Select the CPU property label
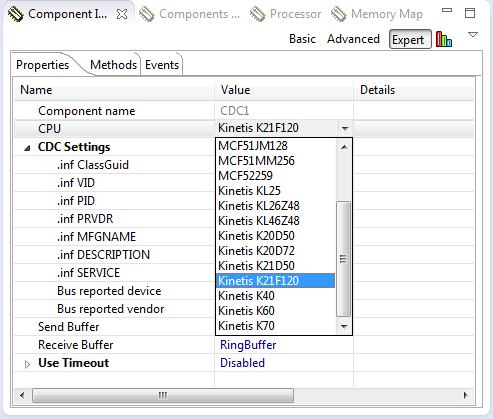 [x=49, y=129]
